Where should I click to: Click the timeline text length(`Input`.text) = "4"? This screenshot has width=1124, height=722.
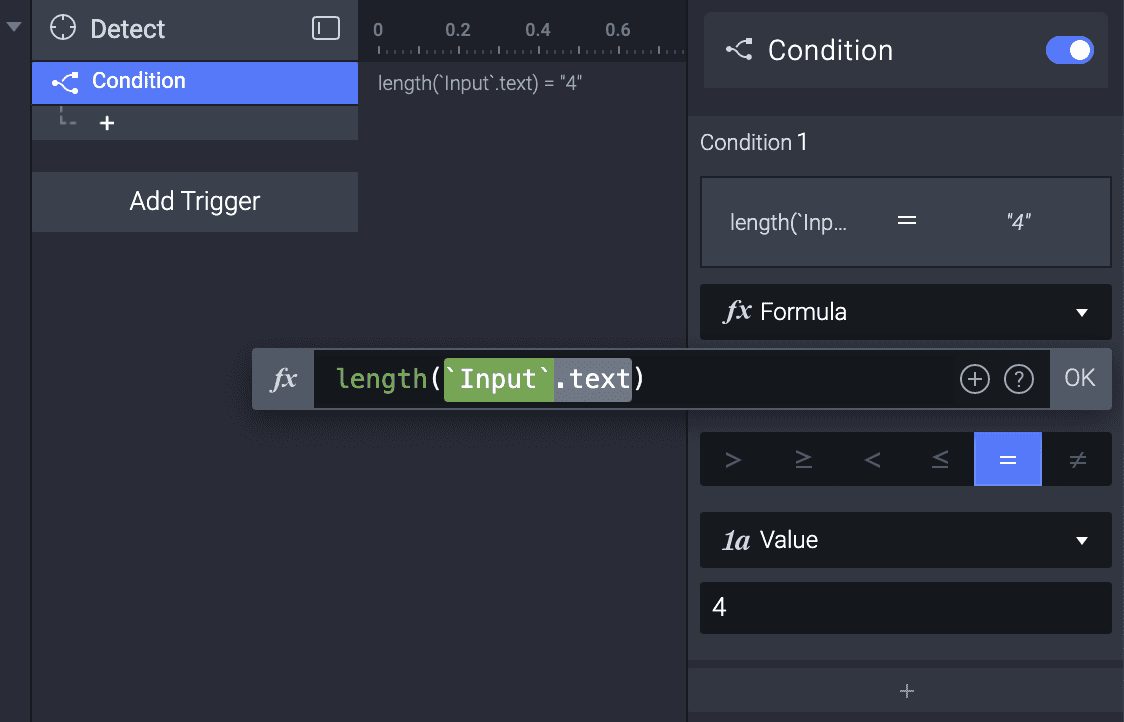pos(480,83)
